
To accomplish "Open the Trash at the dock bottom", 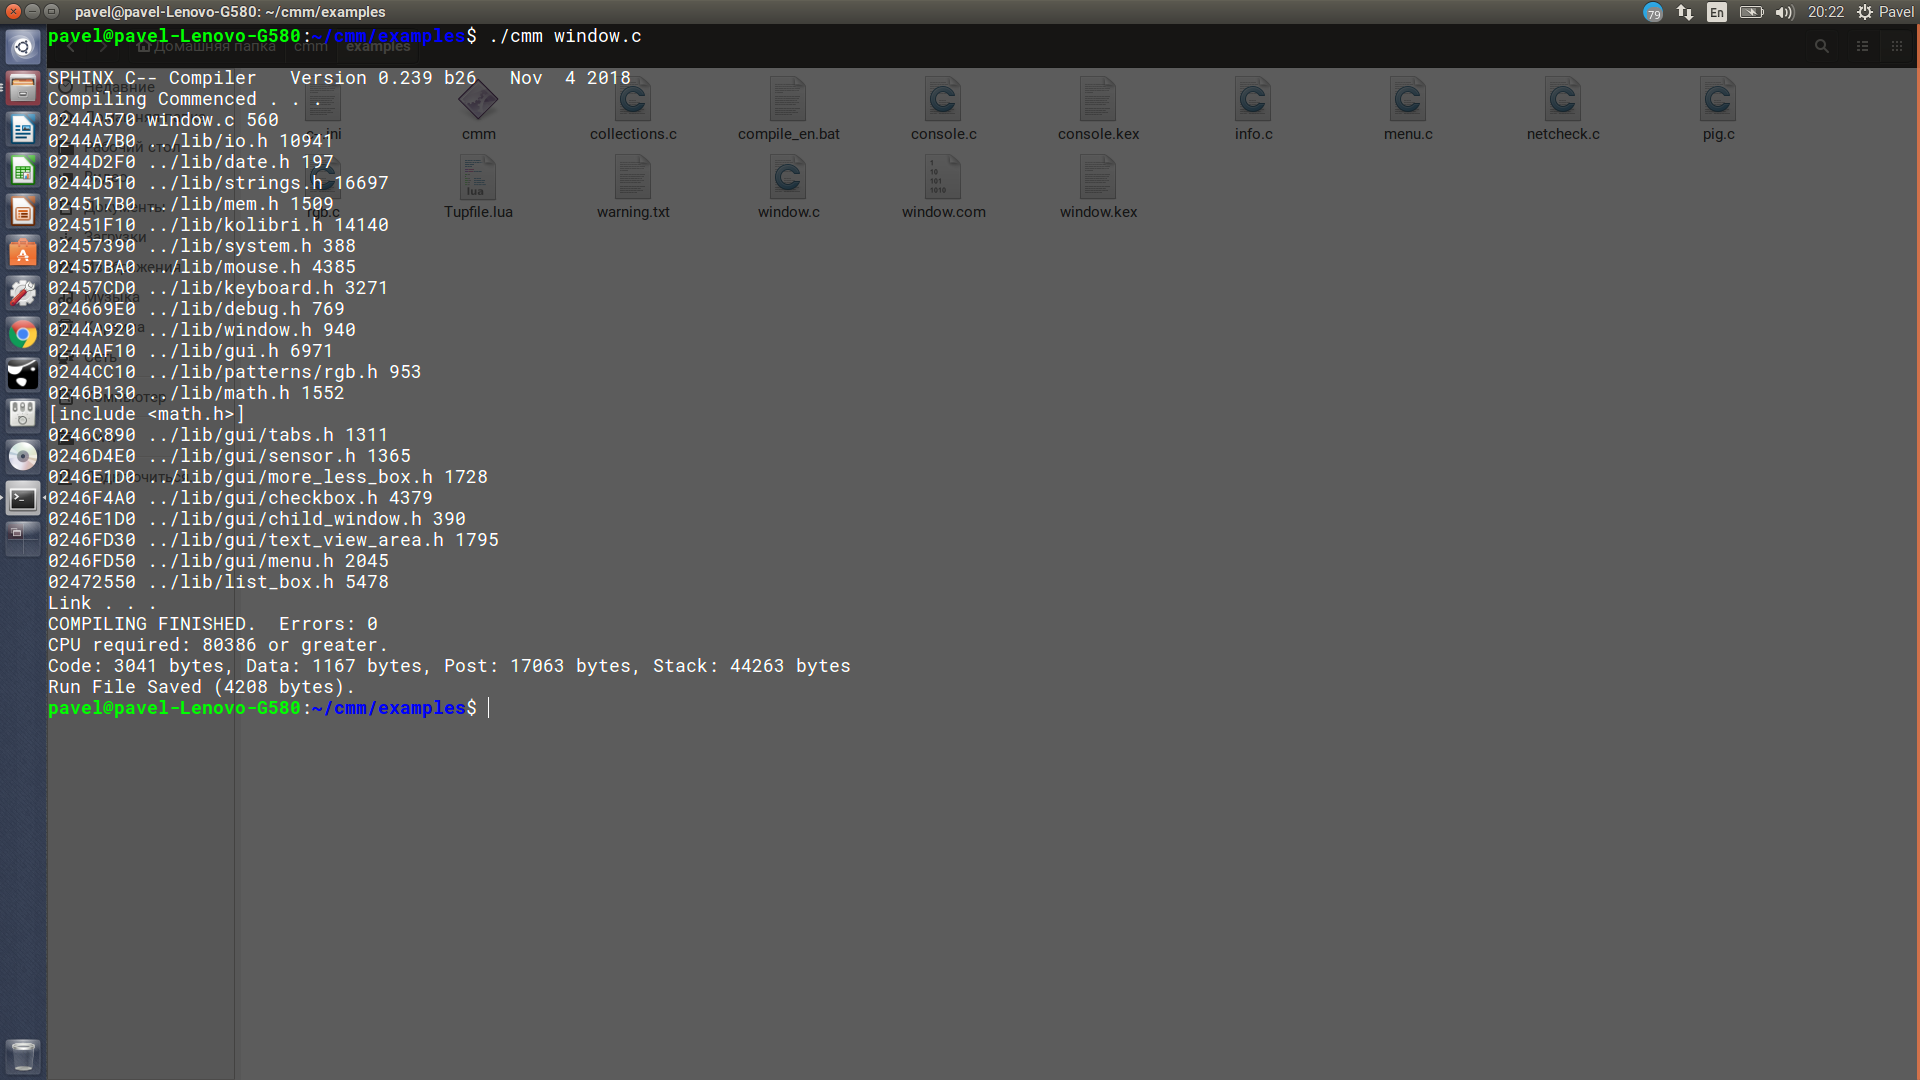I will pyautogui.click(x=23, y=1055).
